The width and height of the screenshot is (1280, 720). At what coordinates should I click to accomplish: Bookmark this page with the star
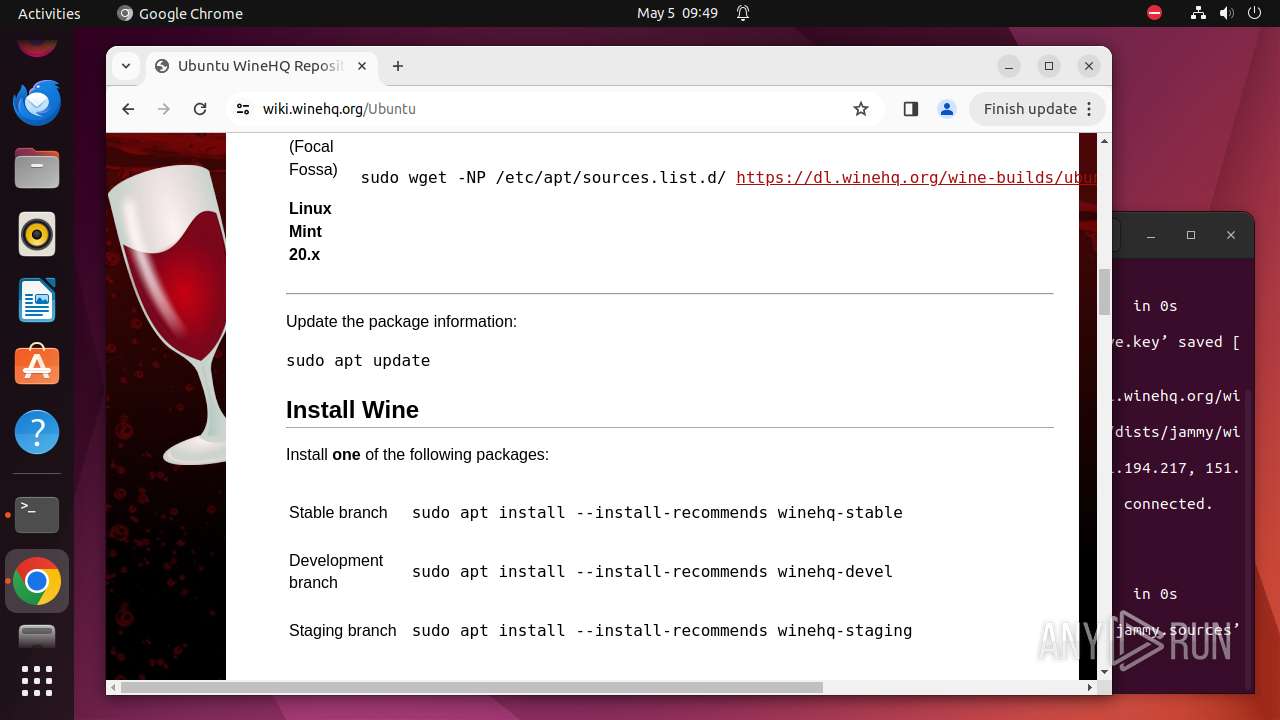coord(861,109)
